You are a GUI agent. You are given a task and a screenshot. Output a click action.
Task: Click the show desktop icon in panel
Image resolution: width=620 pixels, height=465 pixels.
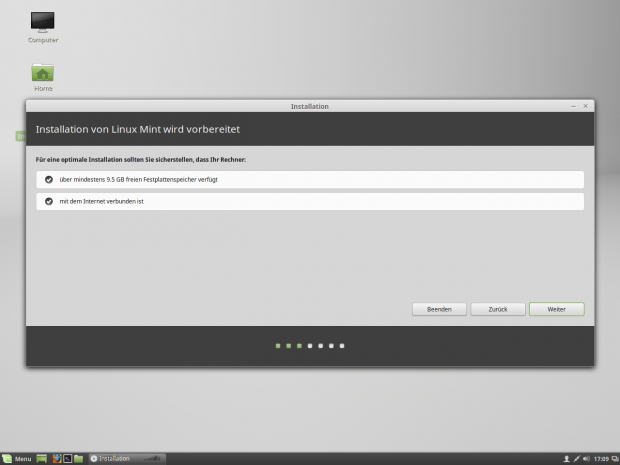pyautogui.click(x=42, y=459)
